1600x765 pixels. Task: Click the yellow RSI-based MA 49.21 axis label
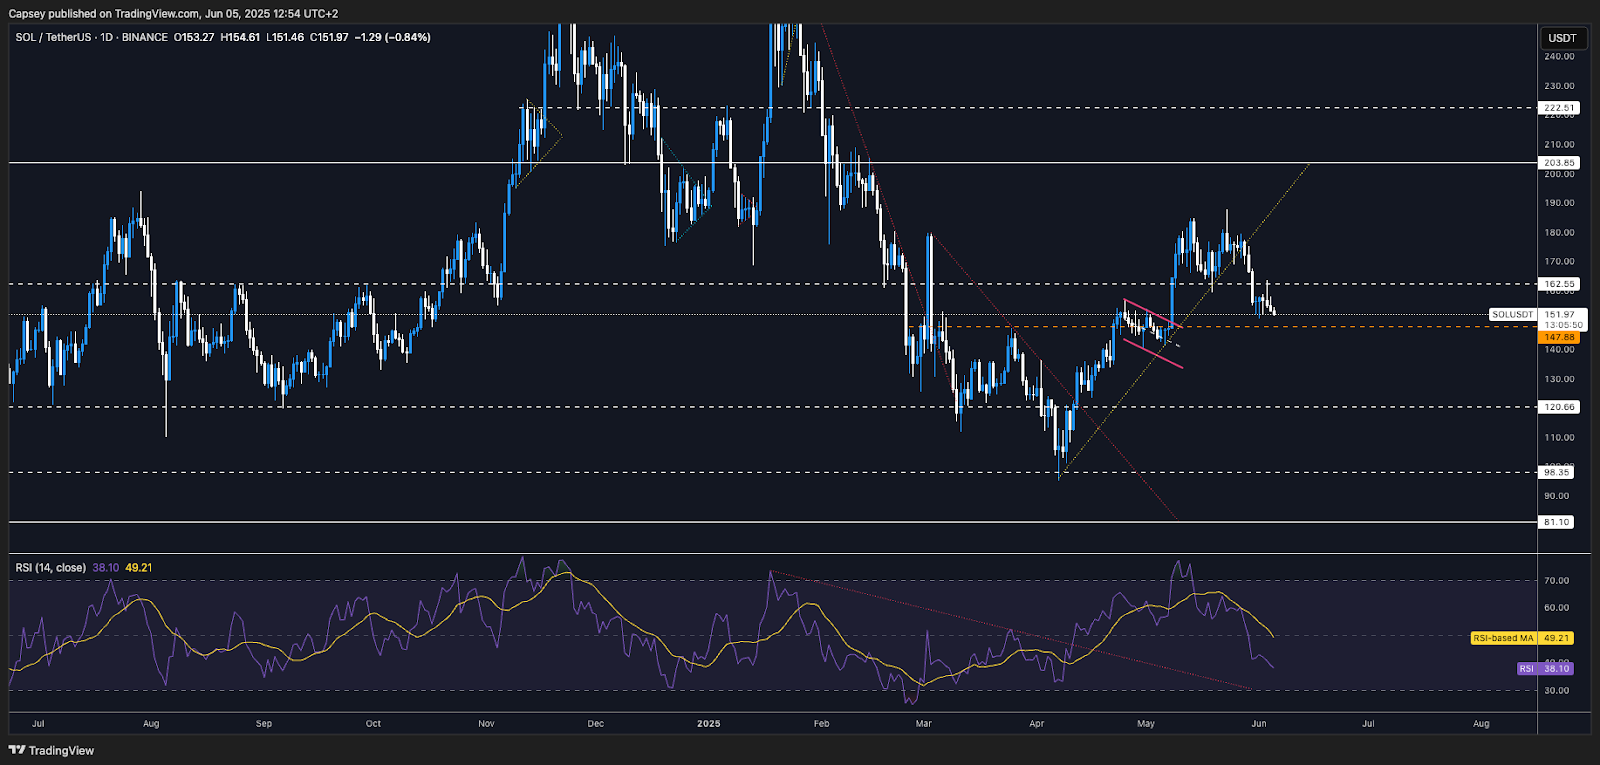tap(1522, 638)
